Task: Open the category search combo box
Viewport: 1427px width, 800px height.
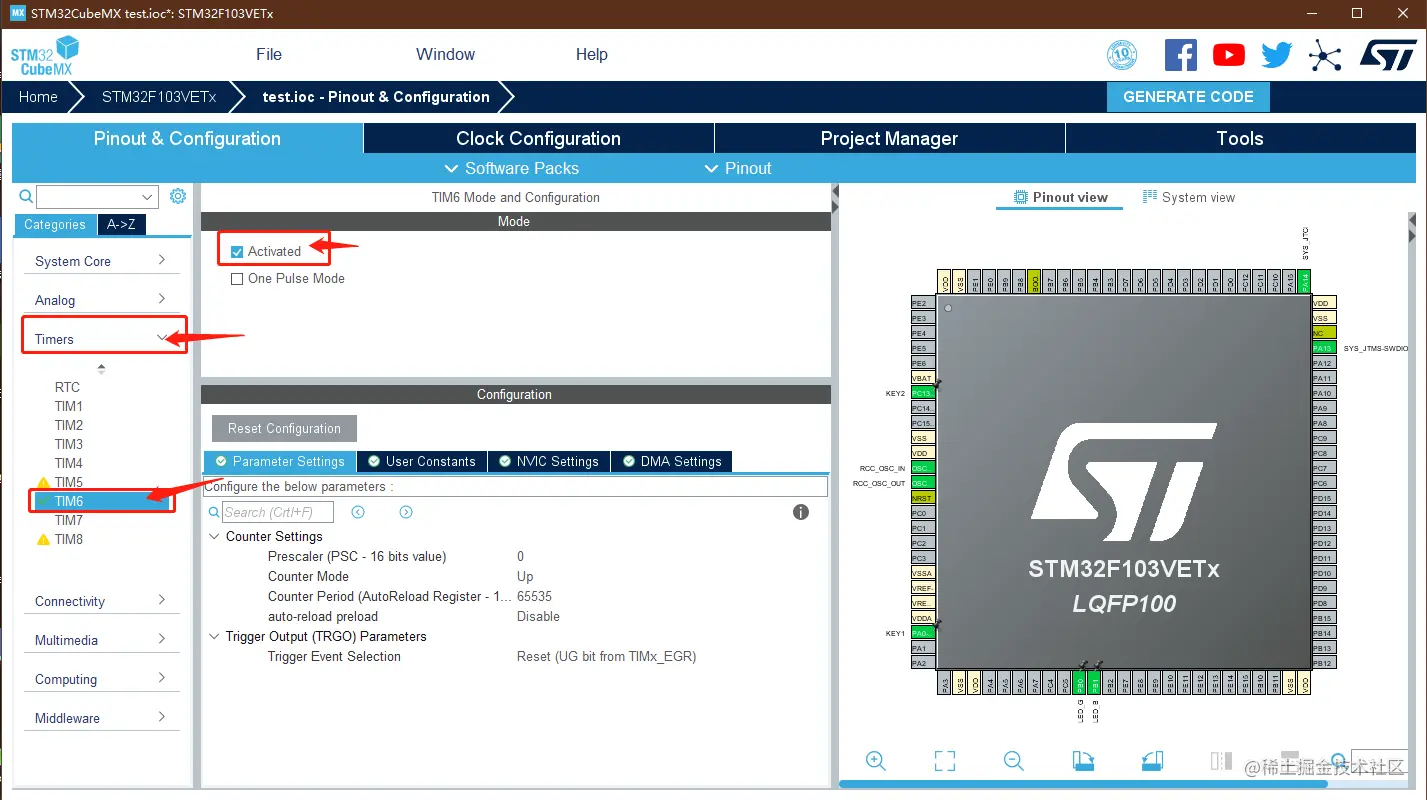Action: (98, 197)
